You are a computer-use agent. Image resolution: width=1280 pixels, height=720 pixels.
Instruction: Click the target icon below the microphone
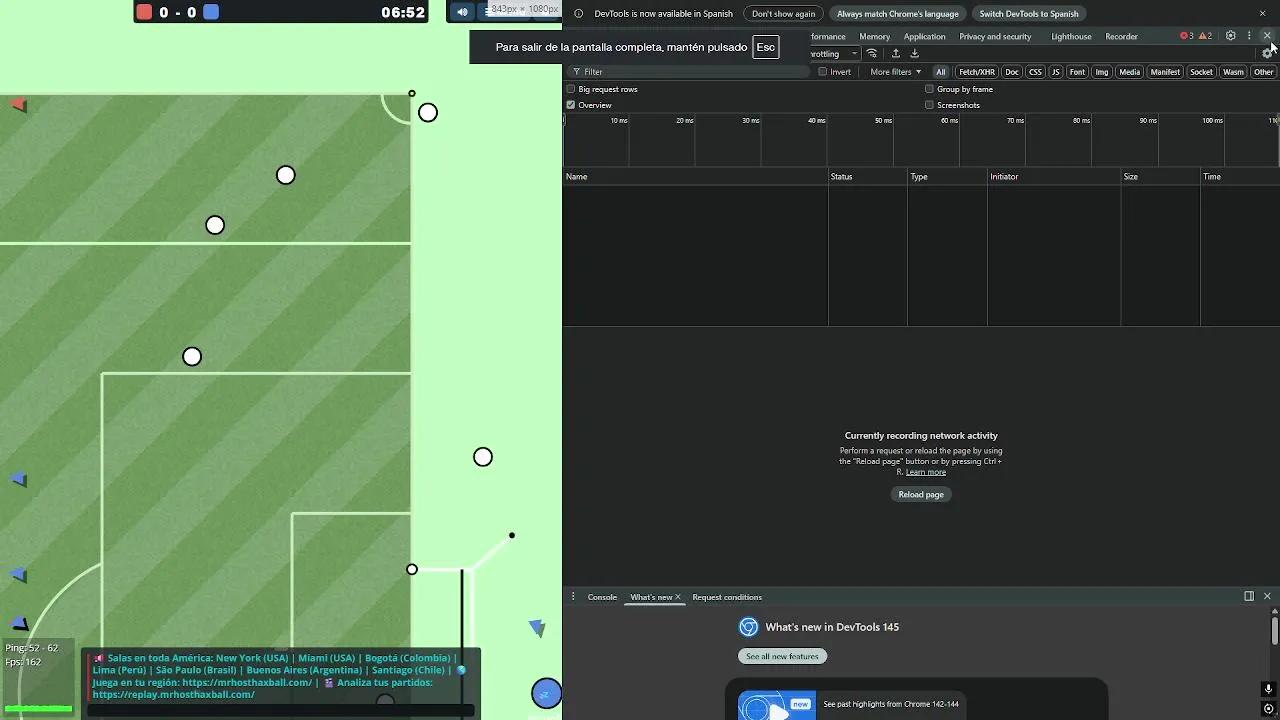[x=1268, y=709]
